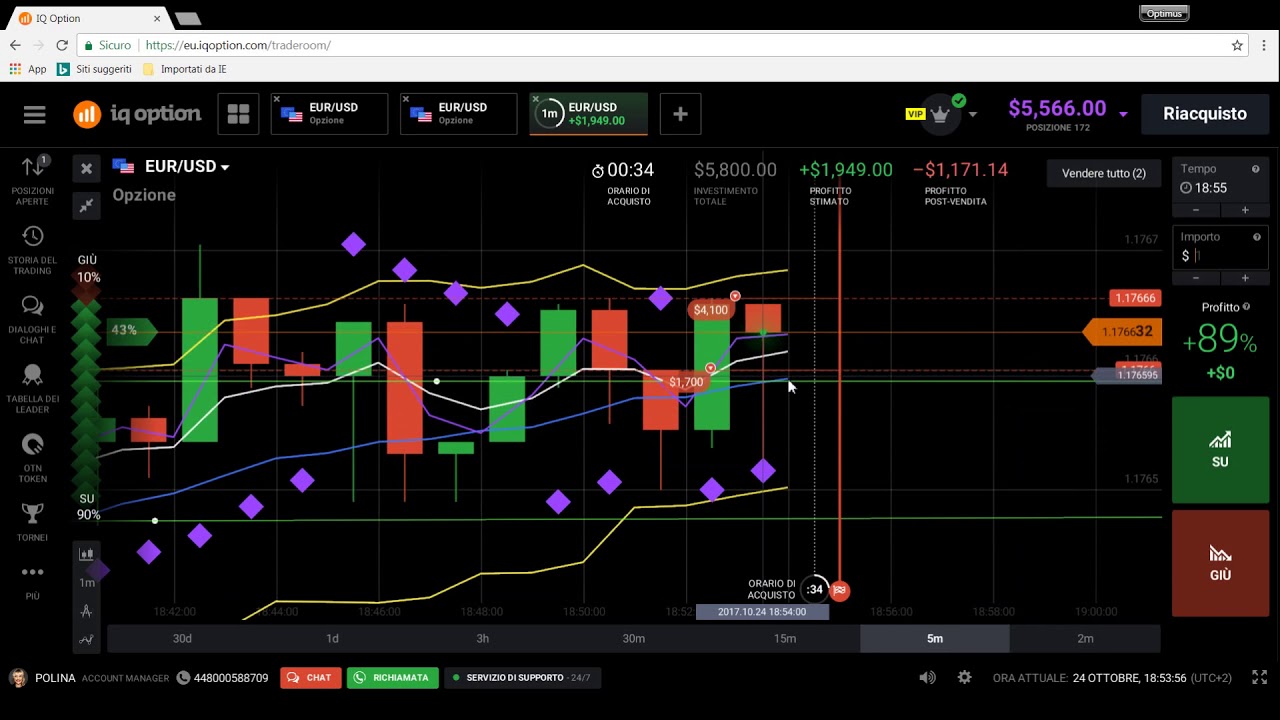This screenshot has height=720, width=1280.
Task: Open Storia del Trading panel
Action: coord(33,250)
